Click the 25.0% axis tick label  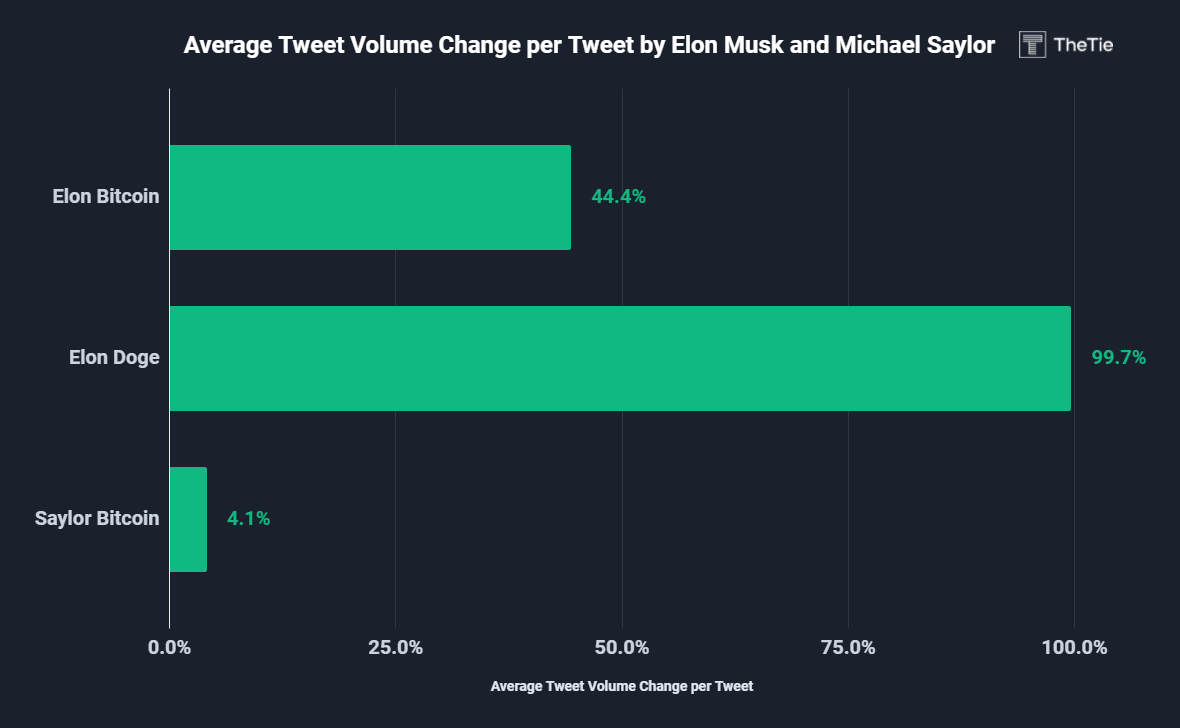pyautogui.click(x=395, y=647)
